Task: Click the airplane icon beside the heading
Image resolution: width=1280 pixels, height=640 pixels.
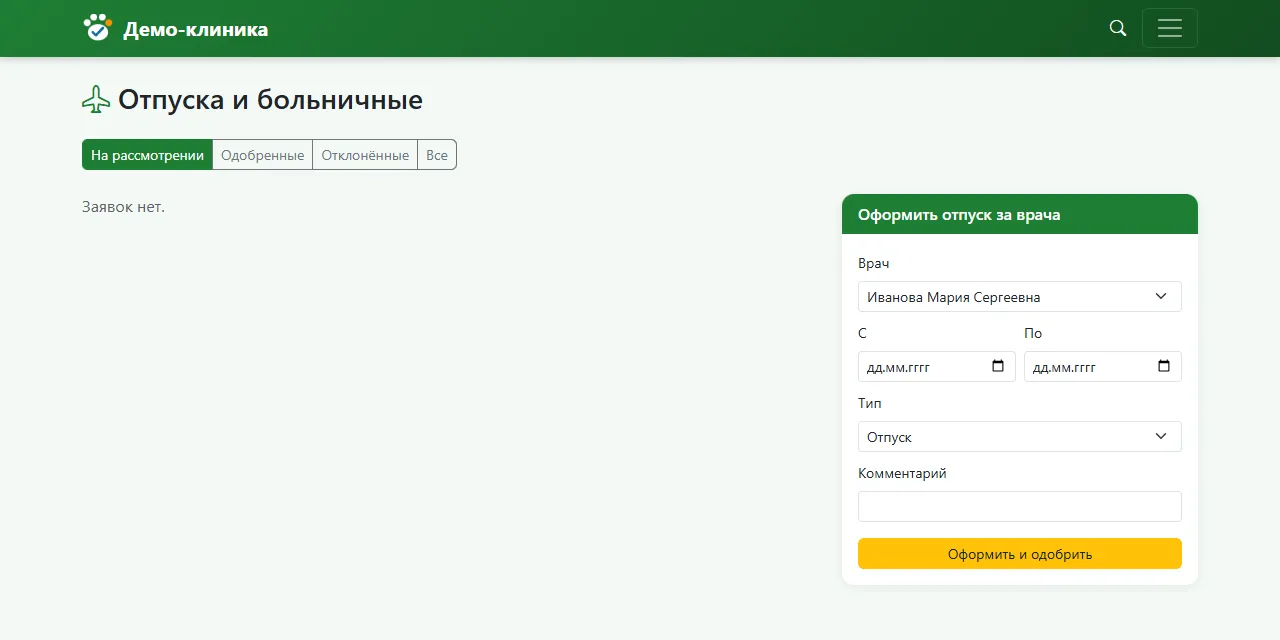Action: point(96,100)
